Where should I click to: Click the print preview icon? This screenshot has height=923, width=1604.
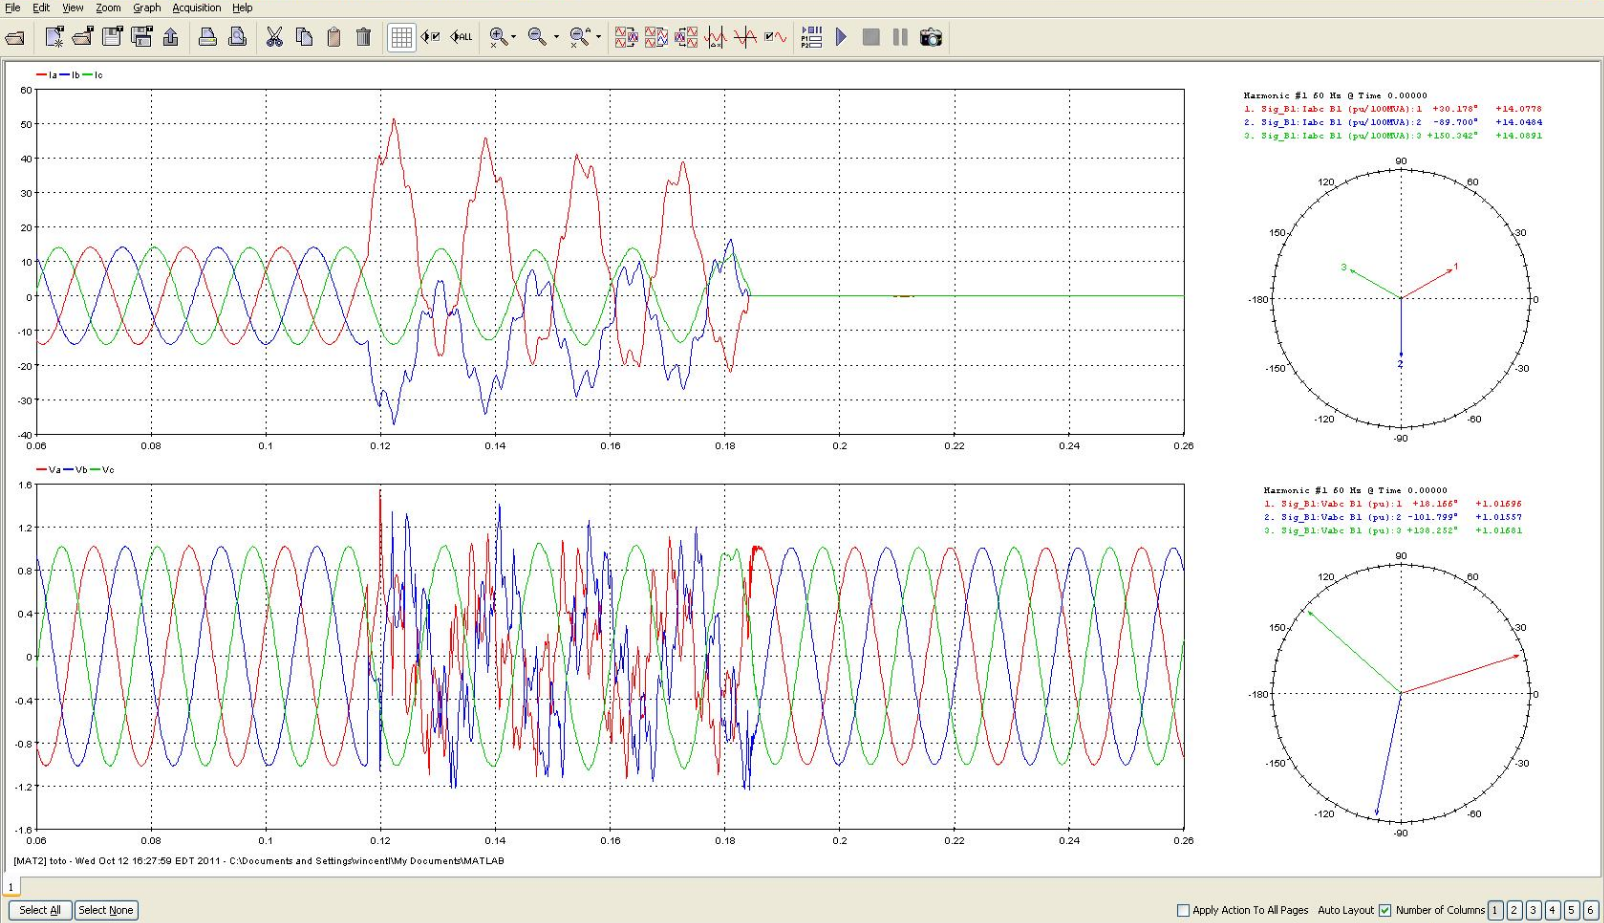(x=237, y=37)
